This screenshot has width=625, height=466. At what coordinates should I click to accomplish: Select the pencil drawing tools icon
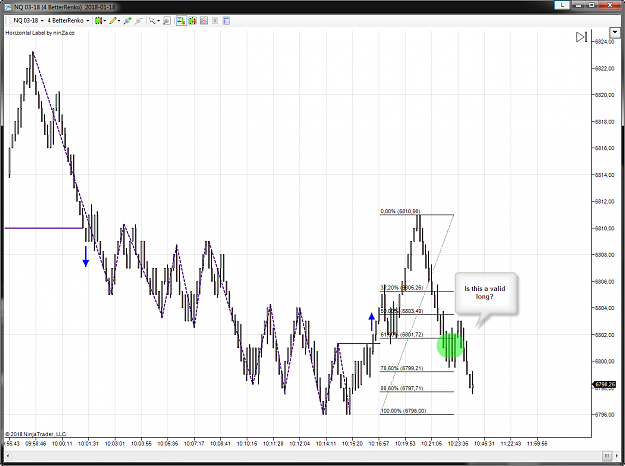(113, 21)
